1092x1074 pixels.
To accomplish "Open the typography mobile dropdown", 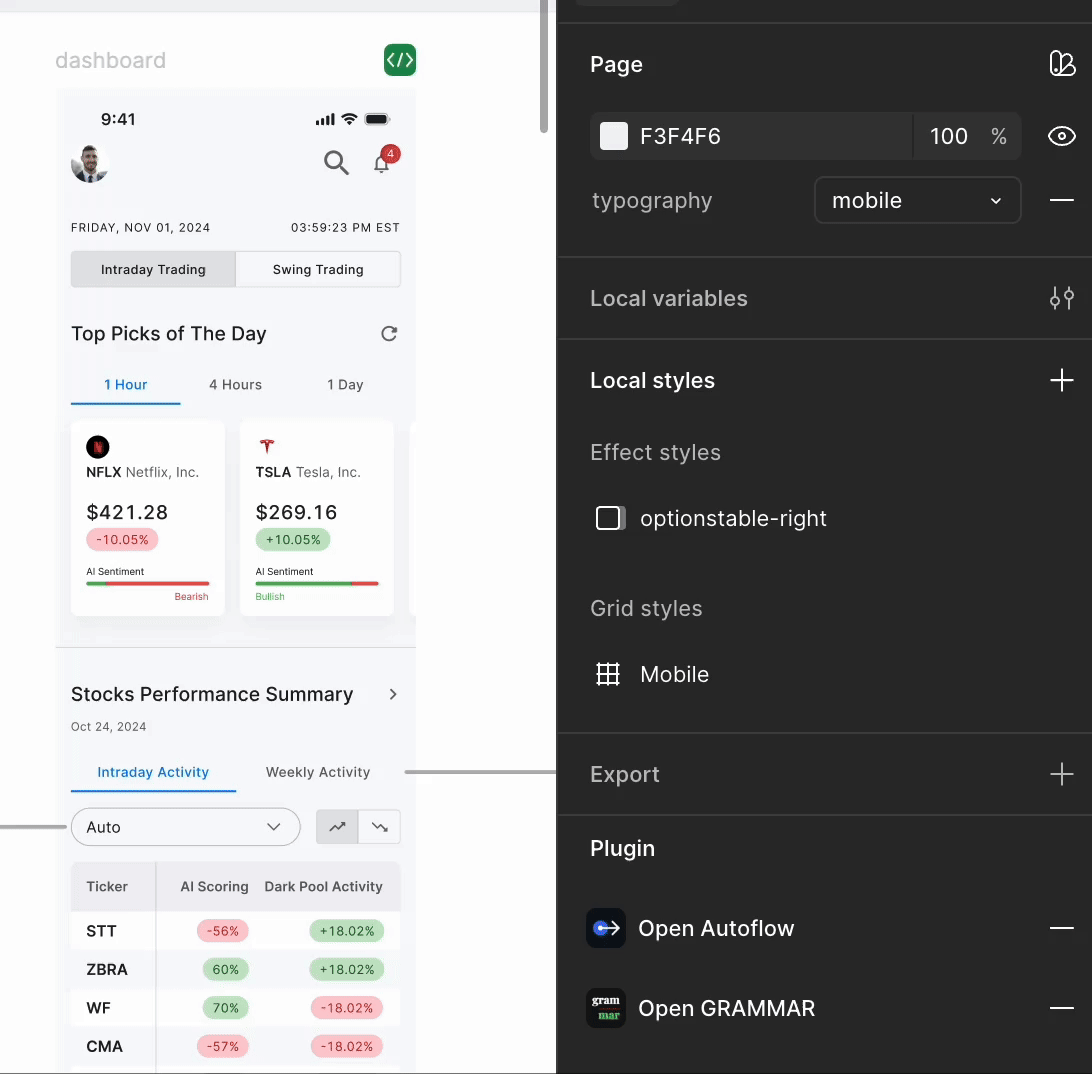I will point(917,201).
